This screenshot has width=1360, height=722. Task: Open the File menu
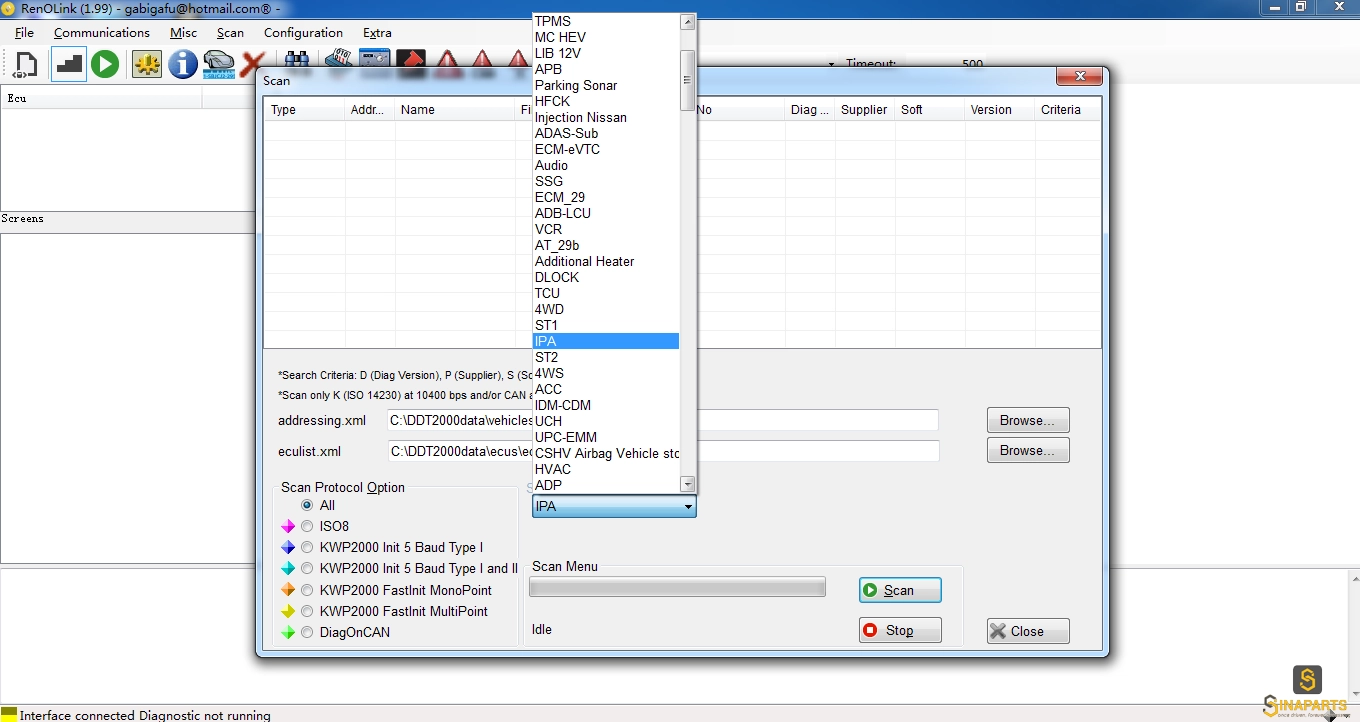tap(24, 33)
